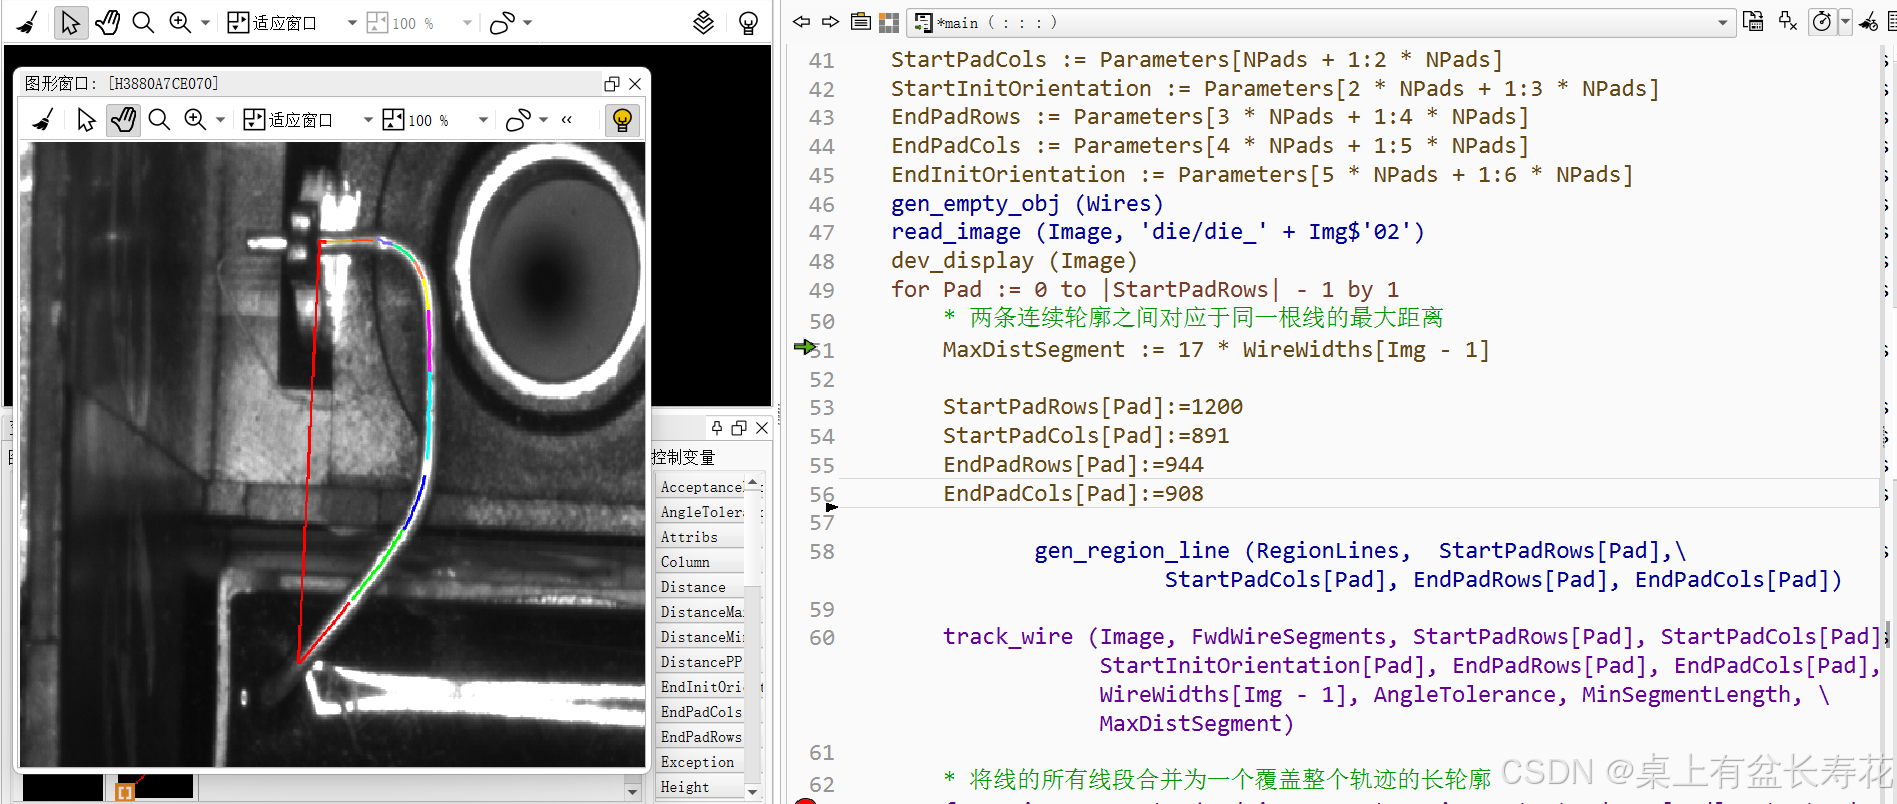This screenshot has height=804, width=1897.
Task: Toggle the light bulb in the background toolbar
Action: click(748, 22)
